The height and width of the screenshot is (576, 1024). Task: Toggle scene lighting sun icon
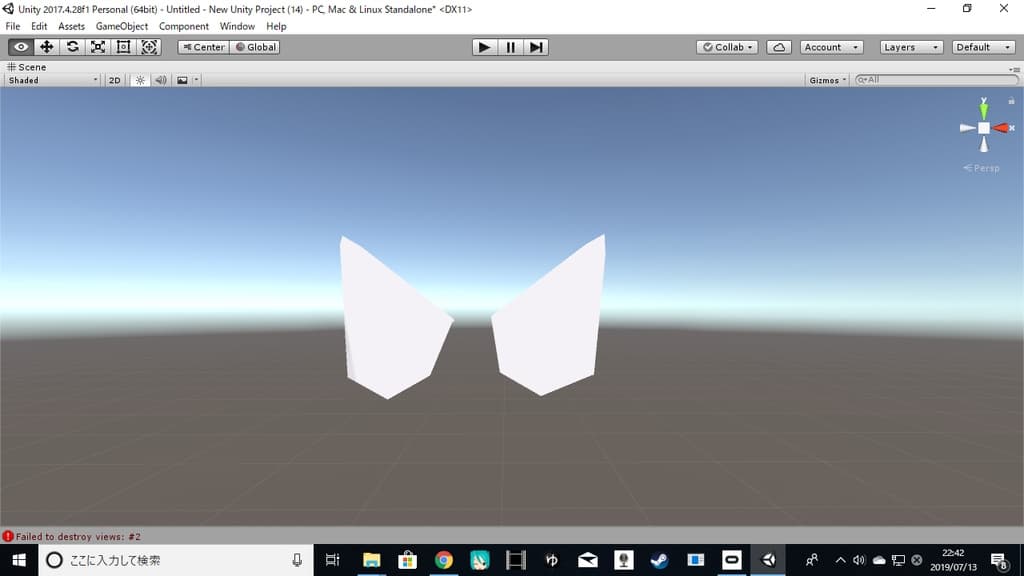(x=140, y=80)
